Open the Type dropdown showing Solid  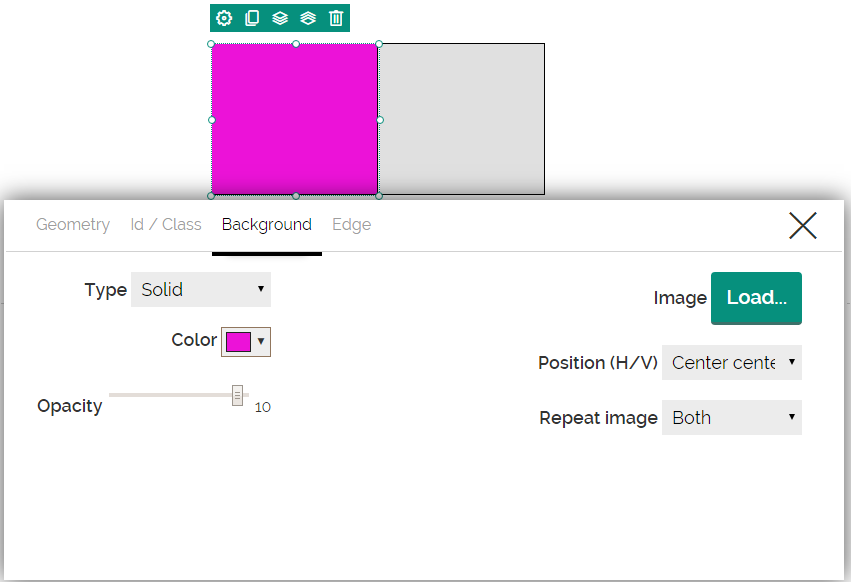pos(201,290)
